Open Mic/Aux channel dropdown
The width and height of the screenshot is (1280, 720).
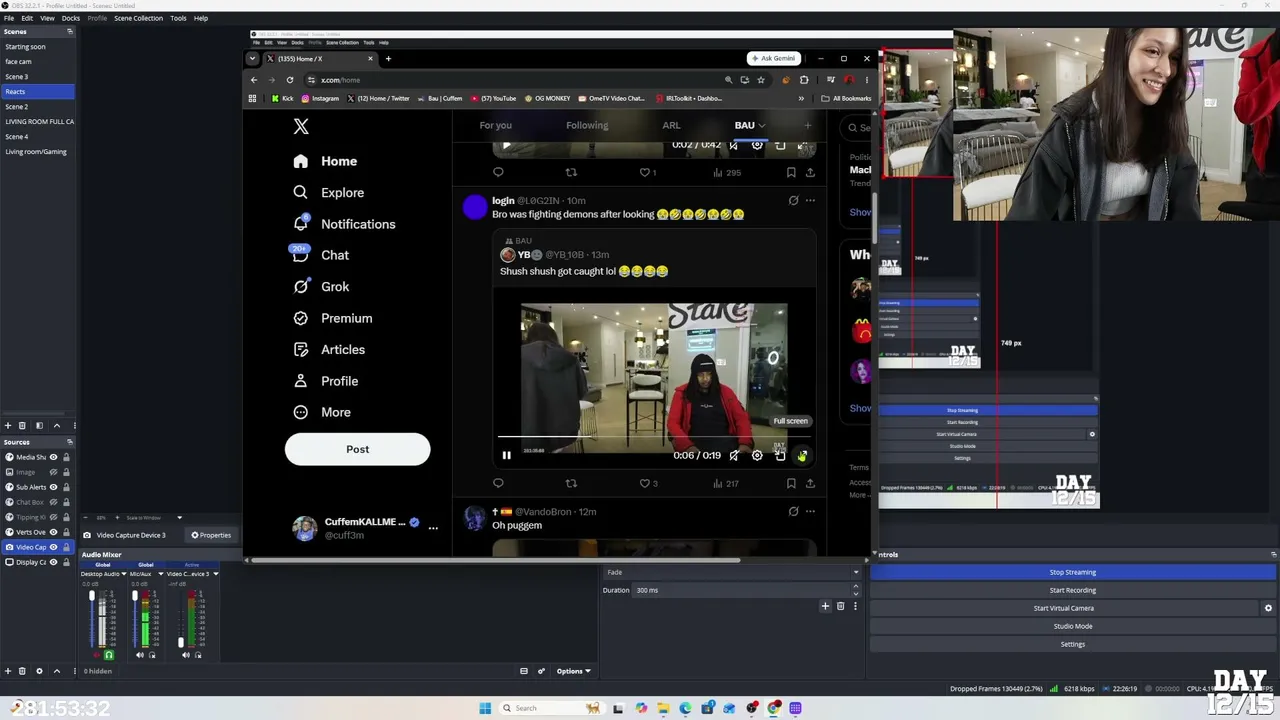[159, 574]
